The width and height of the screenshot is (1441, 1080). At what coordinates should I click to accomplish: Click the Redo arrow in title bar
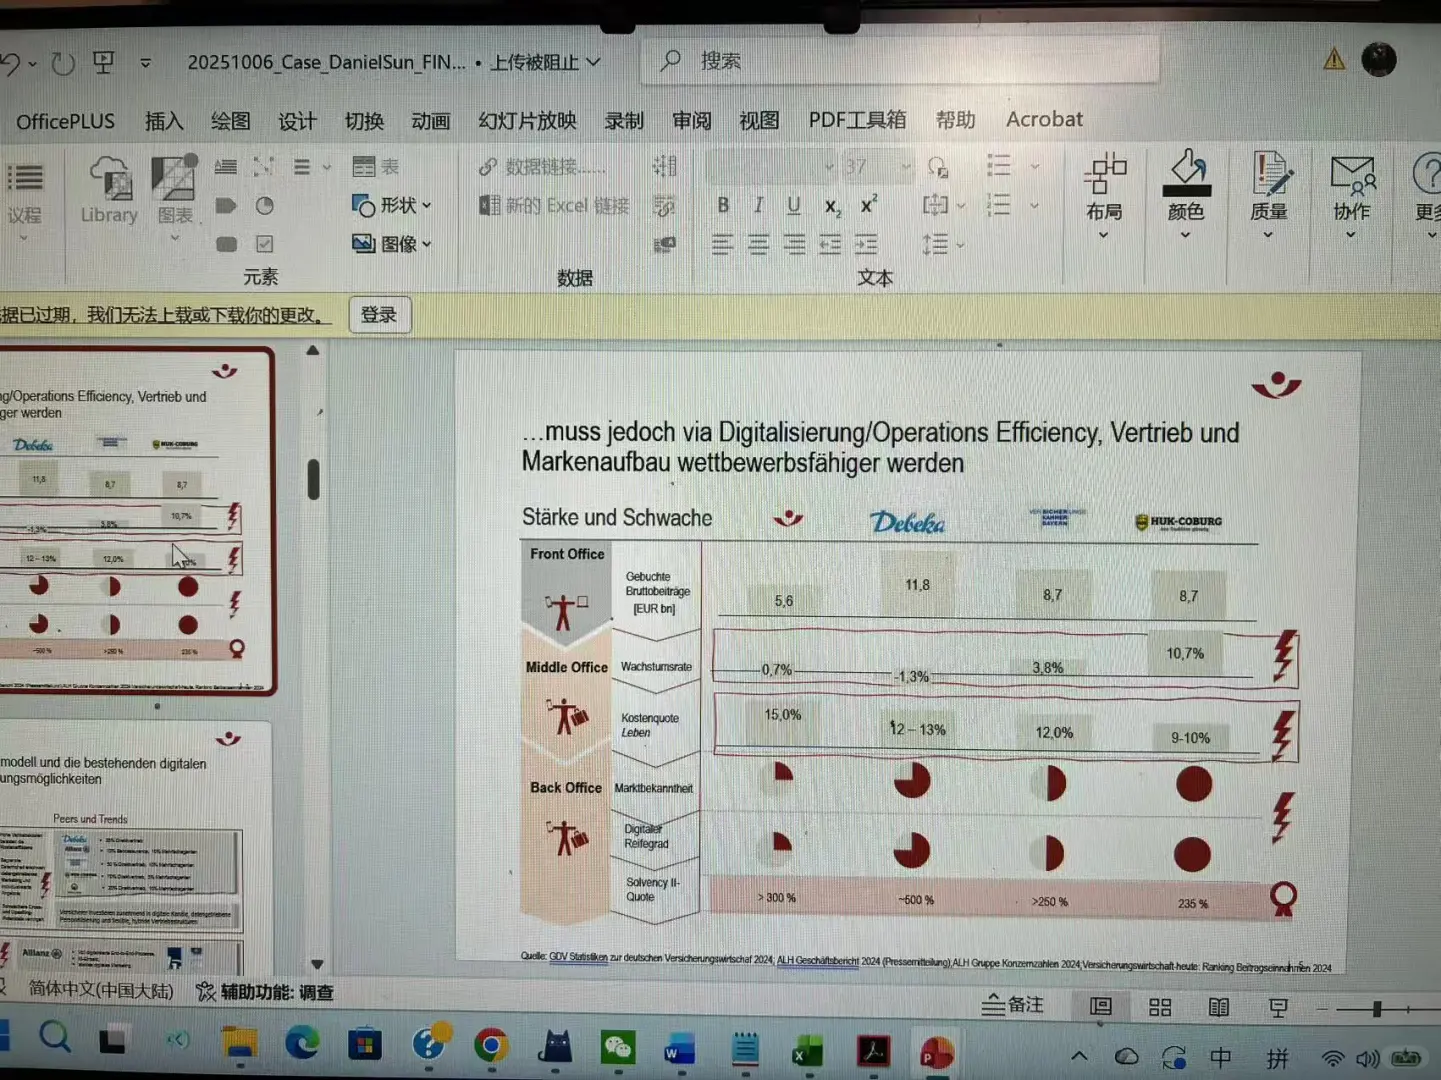63,63
